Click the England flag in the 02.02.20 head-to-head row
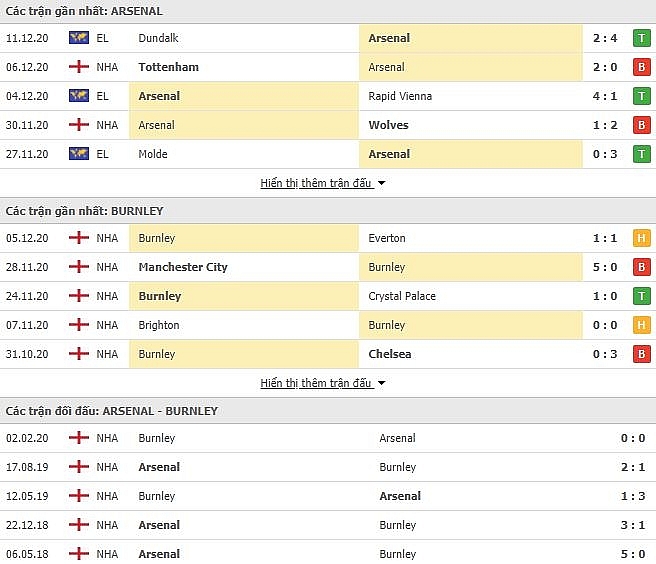This screenshot has height=564, width=656. [78, 438]
